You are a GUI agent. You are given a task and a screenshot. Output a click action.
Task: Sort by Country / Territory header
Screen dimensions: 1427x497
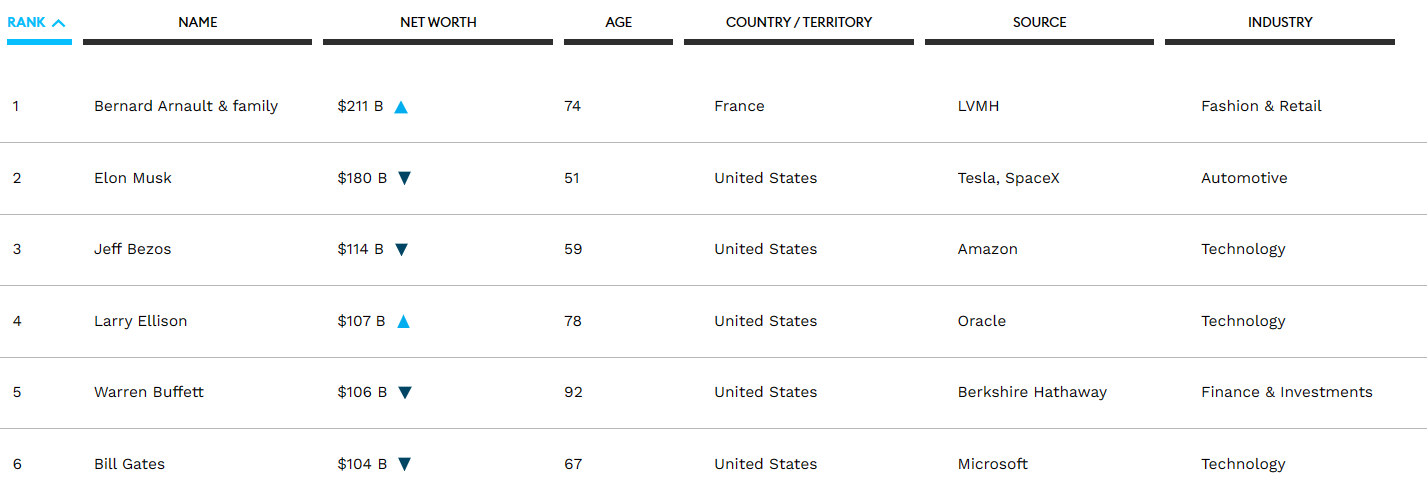coord(798,22)
